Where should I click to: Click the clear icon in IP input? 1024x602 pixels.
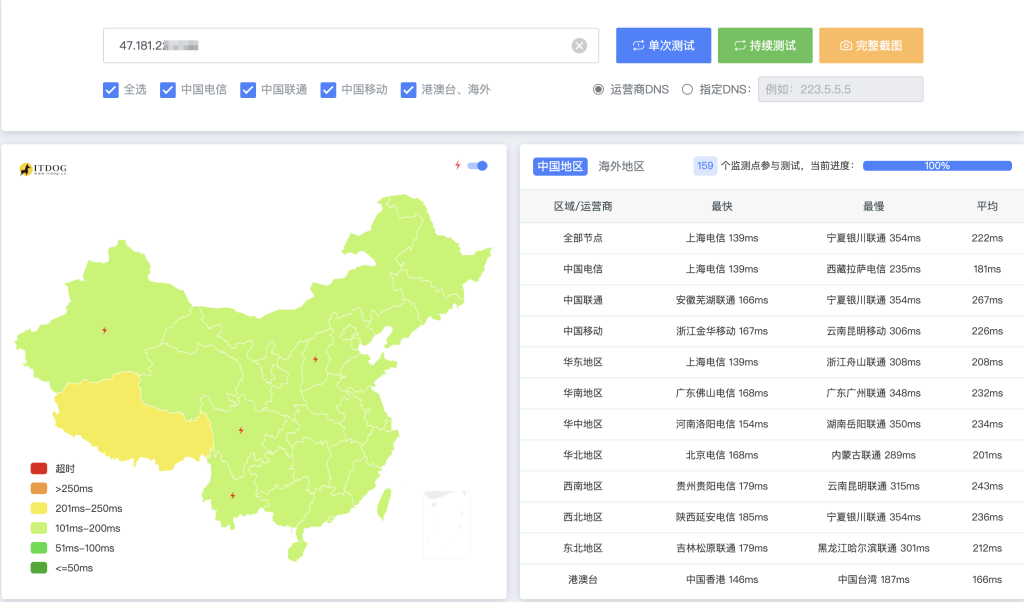pyautogui.click(x=579, y=46)
